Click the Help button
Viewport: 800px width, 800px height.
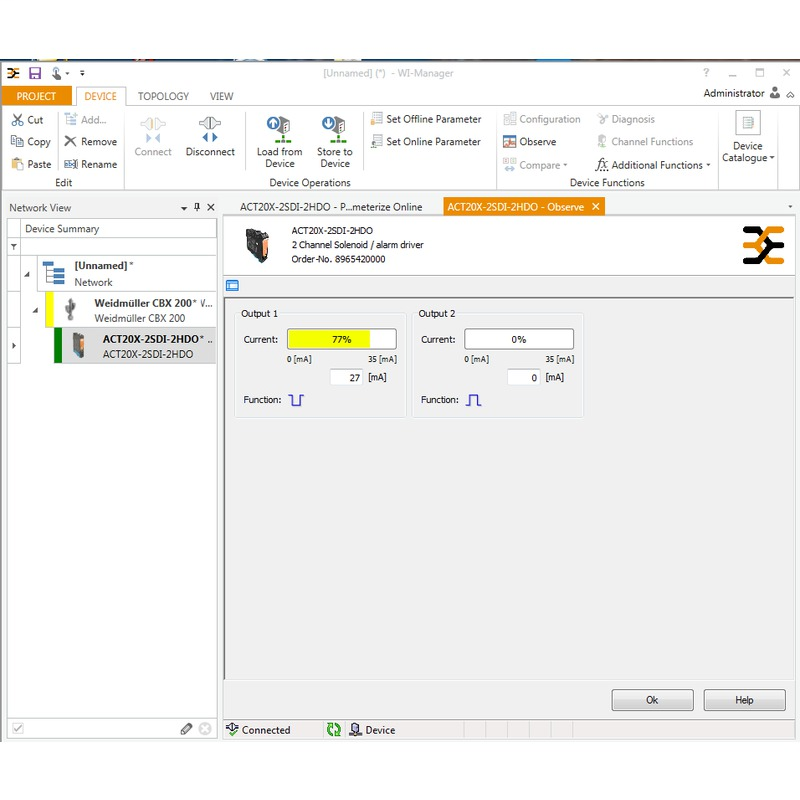click(744, 700)
